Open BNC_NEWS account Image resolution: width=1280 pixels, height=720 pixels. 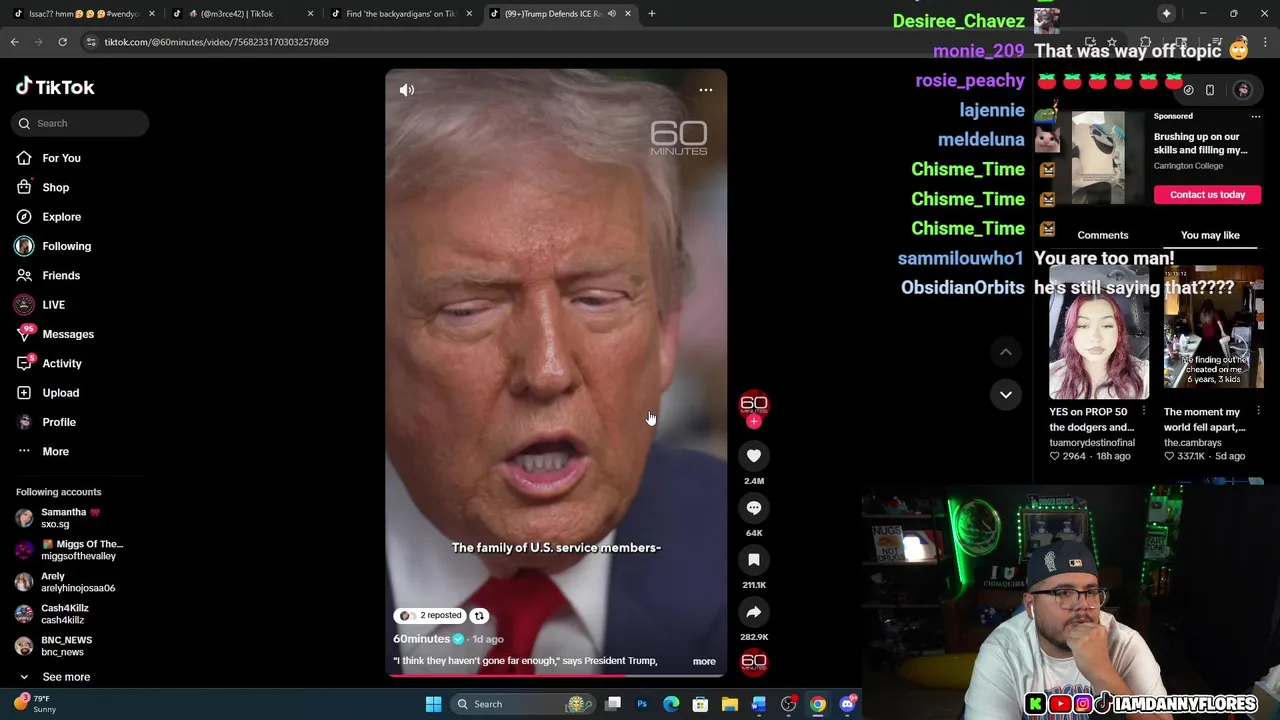pyautogui.click(x=66, y=646)
